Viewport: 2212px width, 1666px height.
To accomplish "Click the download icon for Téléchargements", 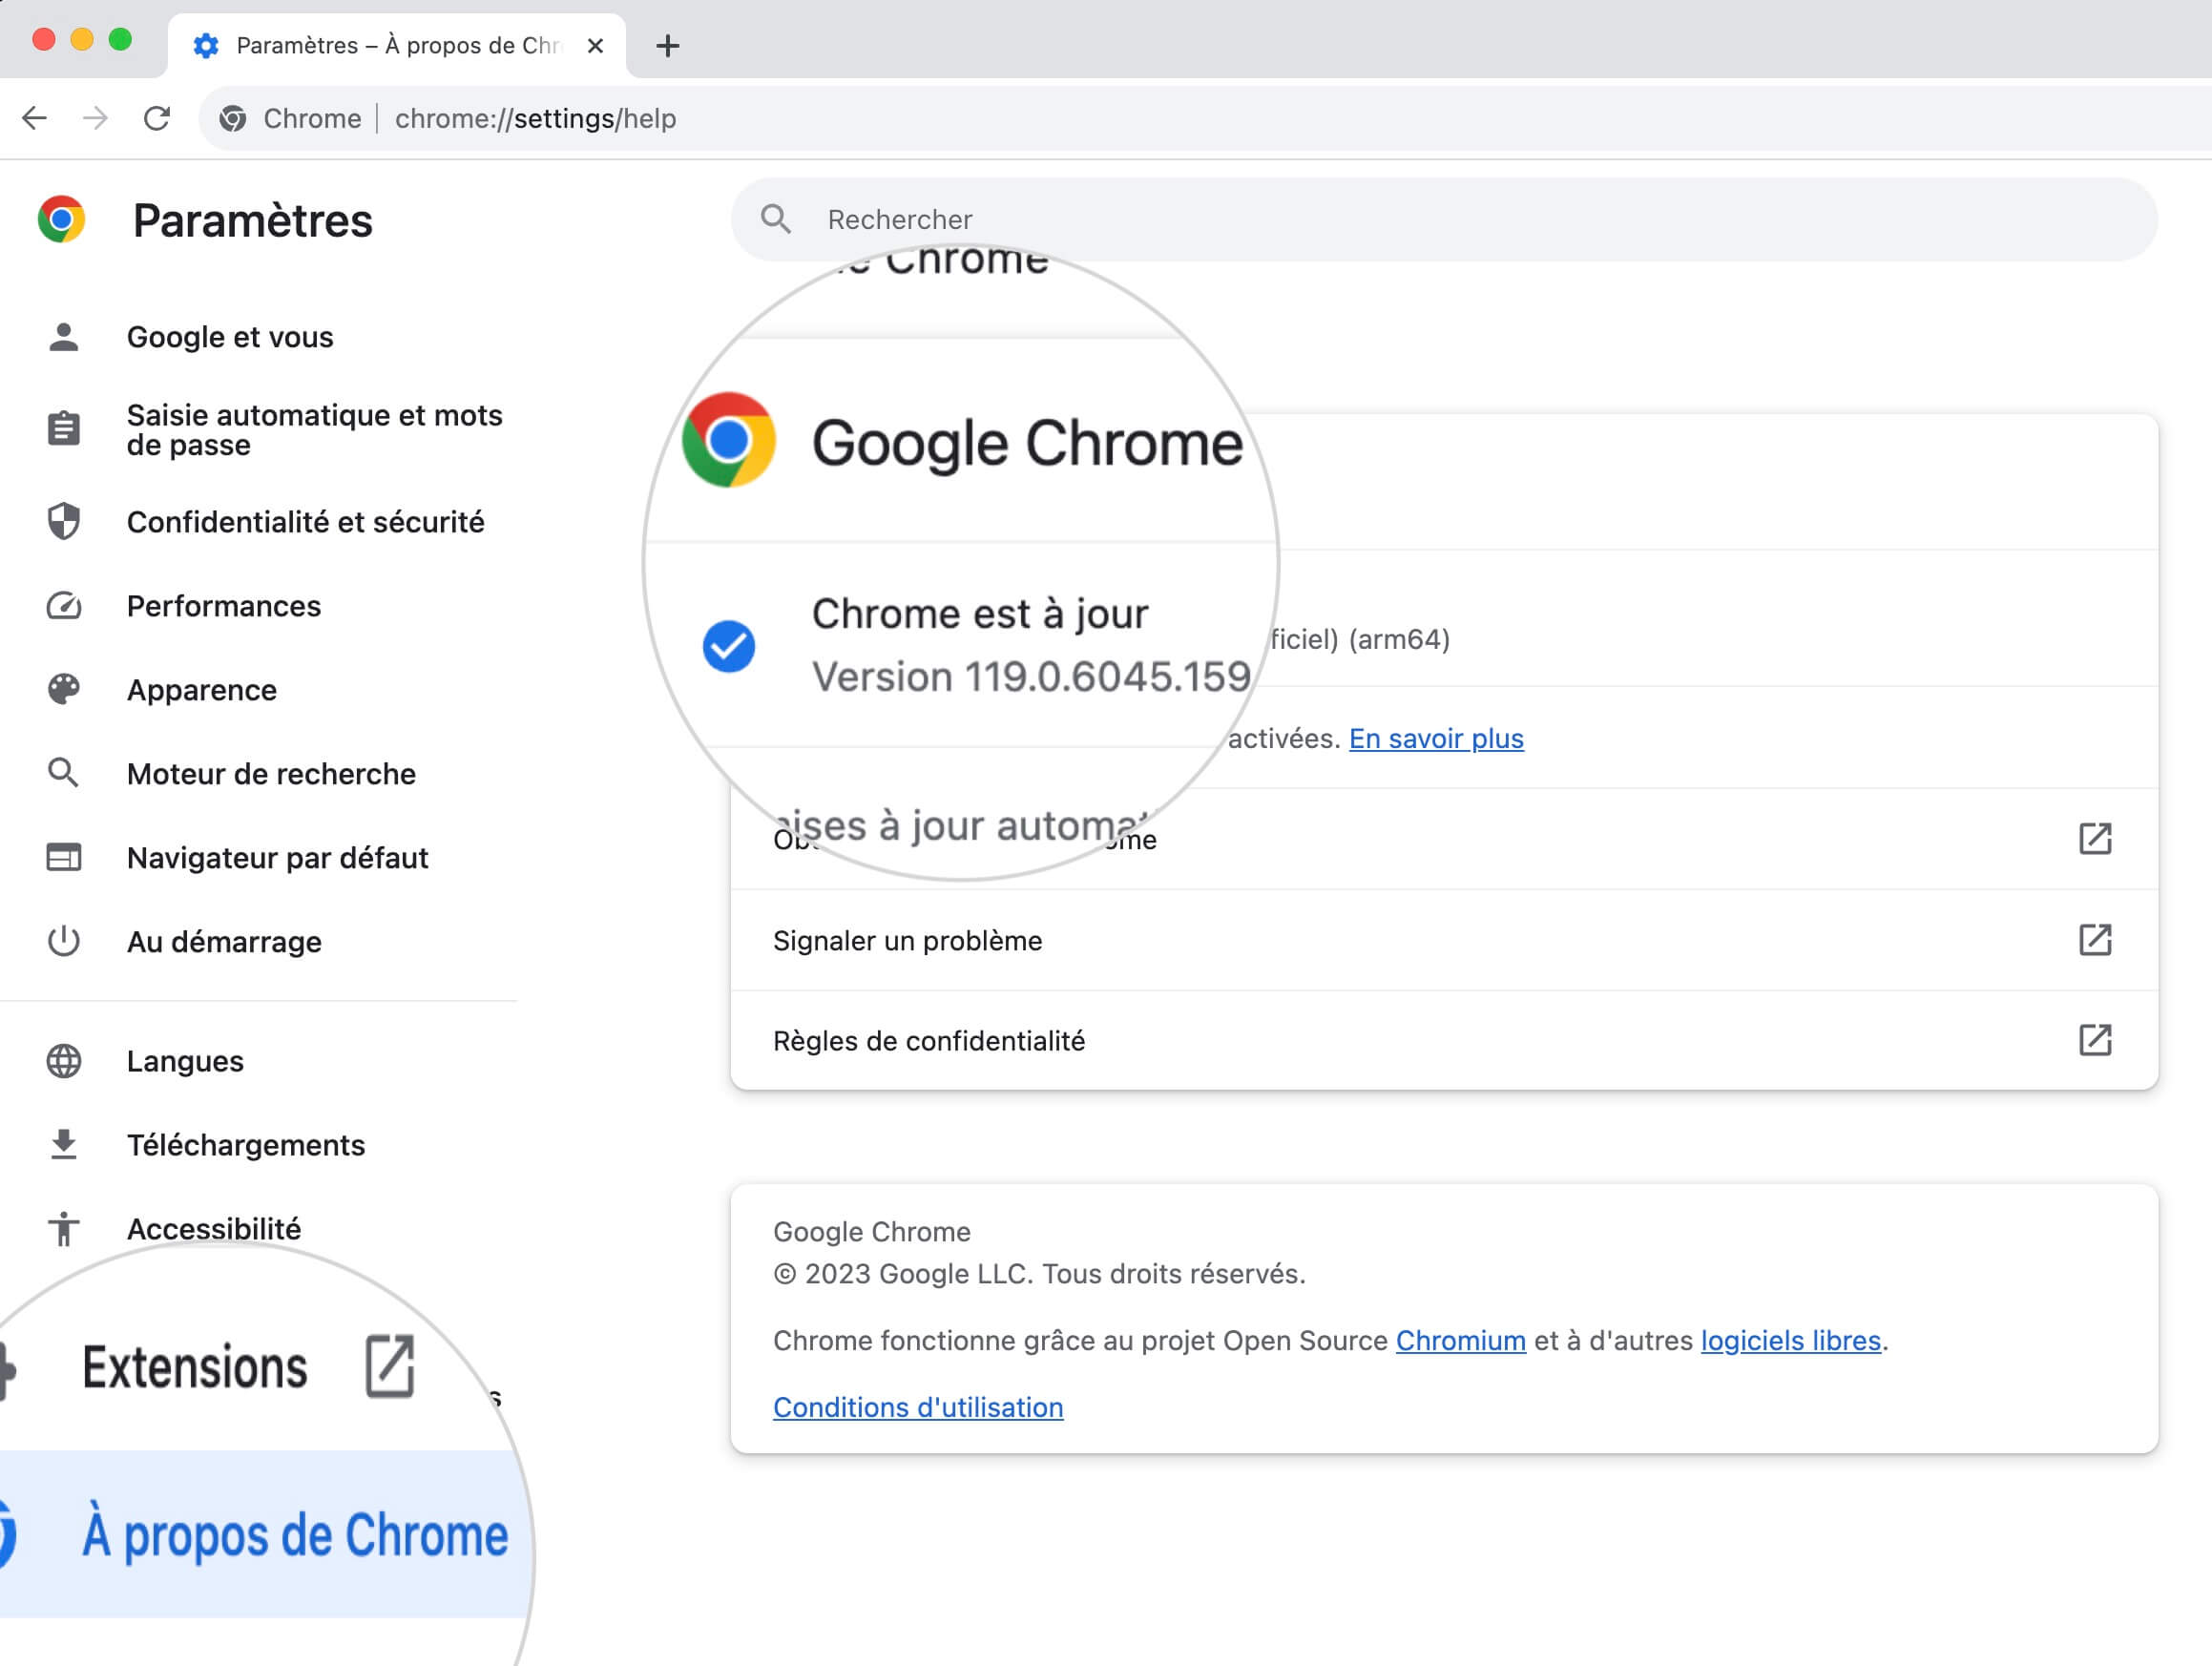I will pyautogui.click(x=64, y=1144).
